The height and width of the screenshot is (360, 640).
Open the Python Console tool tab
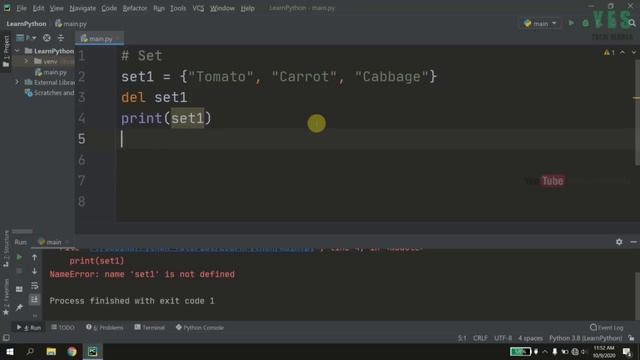click(200, 327)
